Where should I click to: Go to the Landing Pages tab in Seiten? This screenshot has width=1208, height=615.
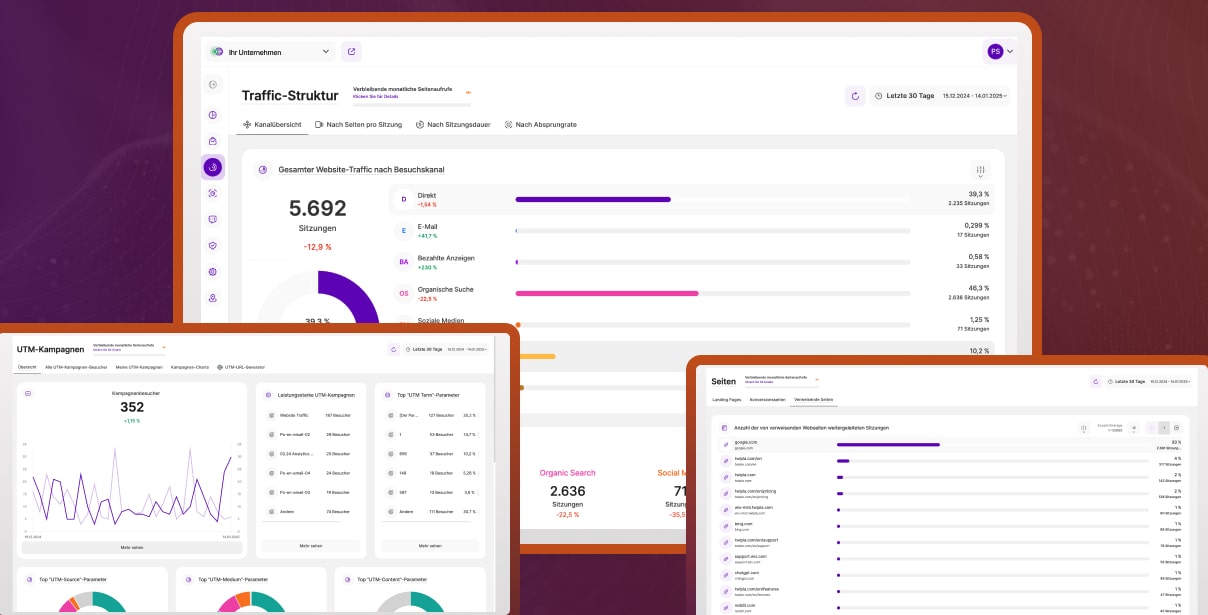coord(727,399)
